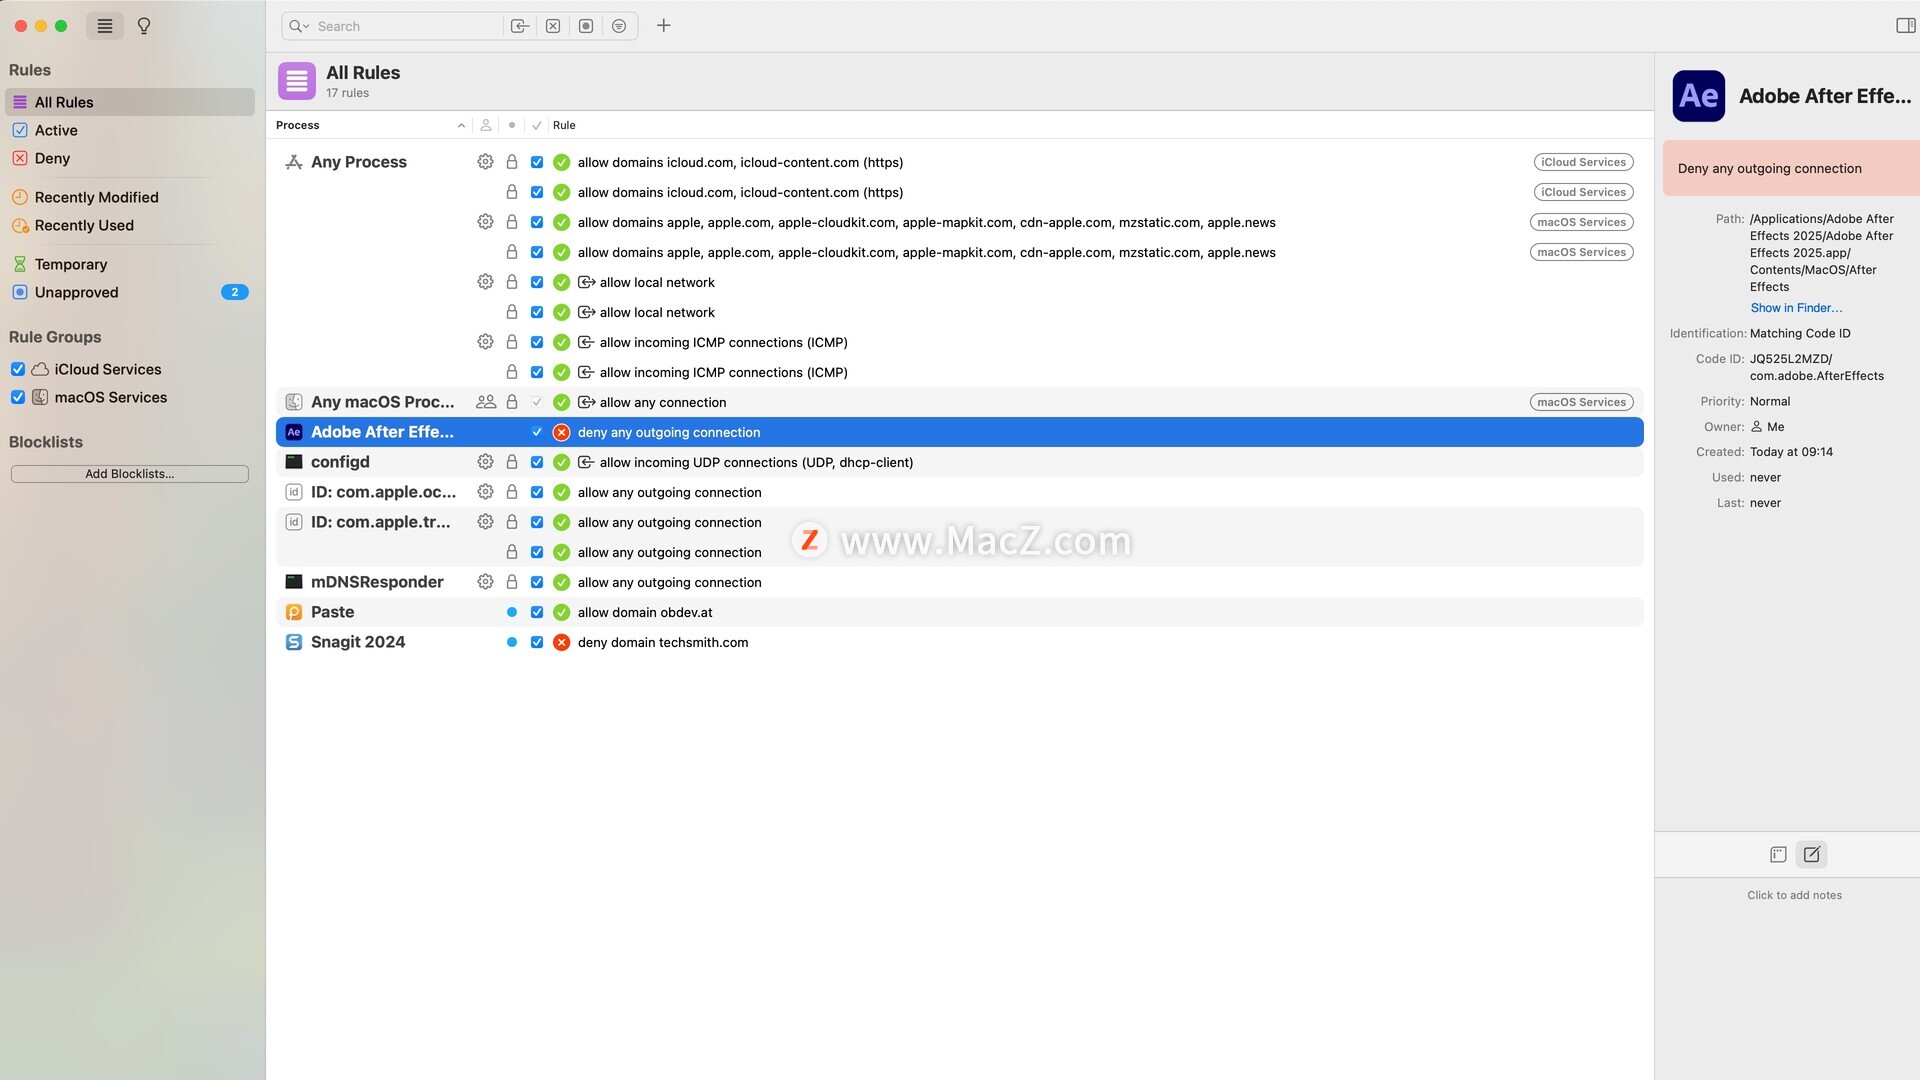Click gear icon on com.apple.oc... row

click(x=485, y=492)
